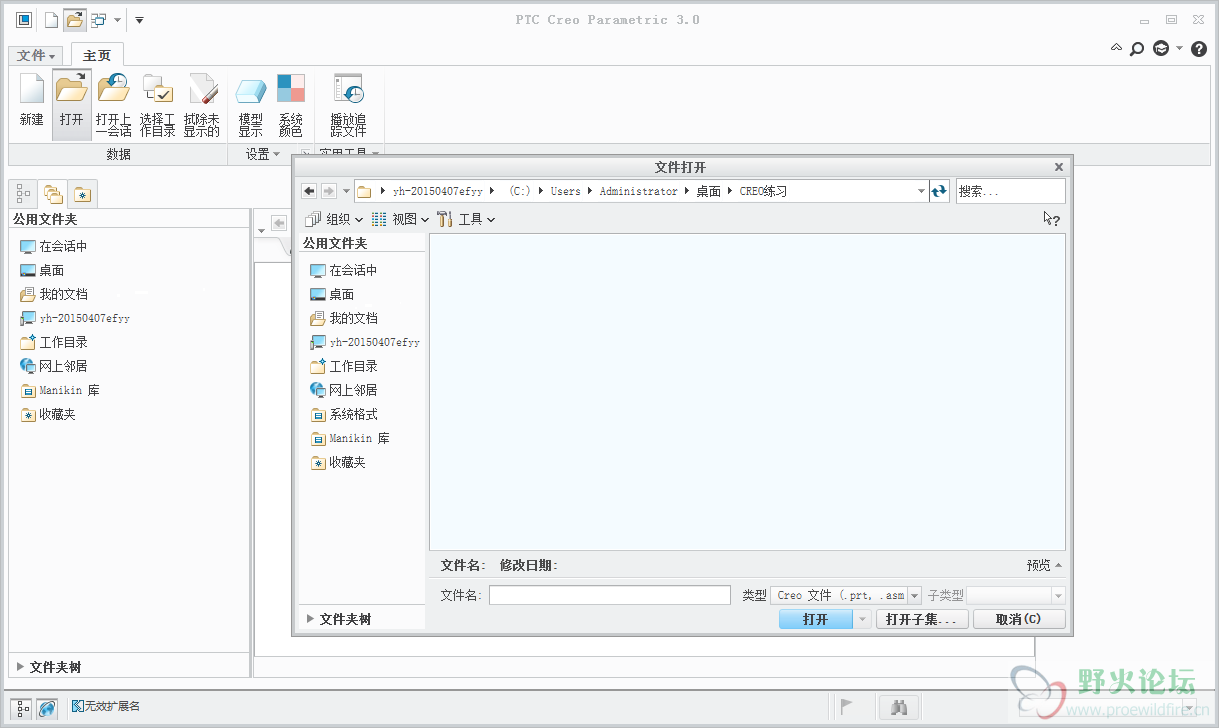Toggle browser display icon in status bar
The height and width of the screenshot is (728, 1219).
coord(47,708)
